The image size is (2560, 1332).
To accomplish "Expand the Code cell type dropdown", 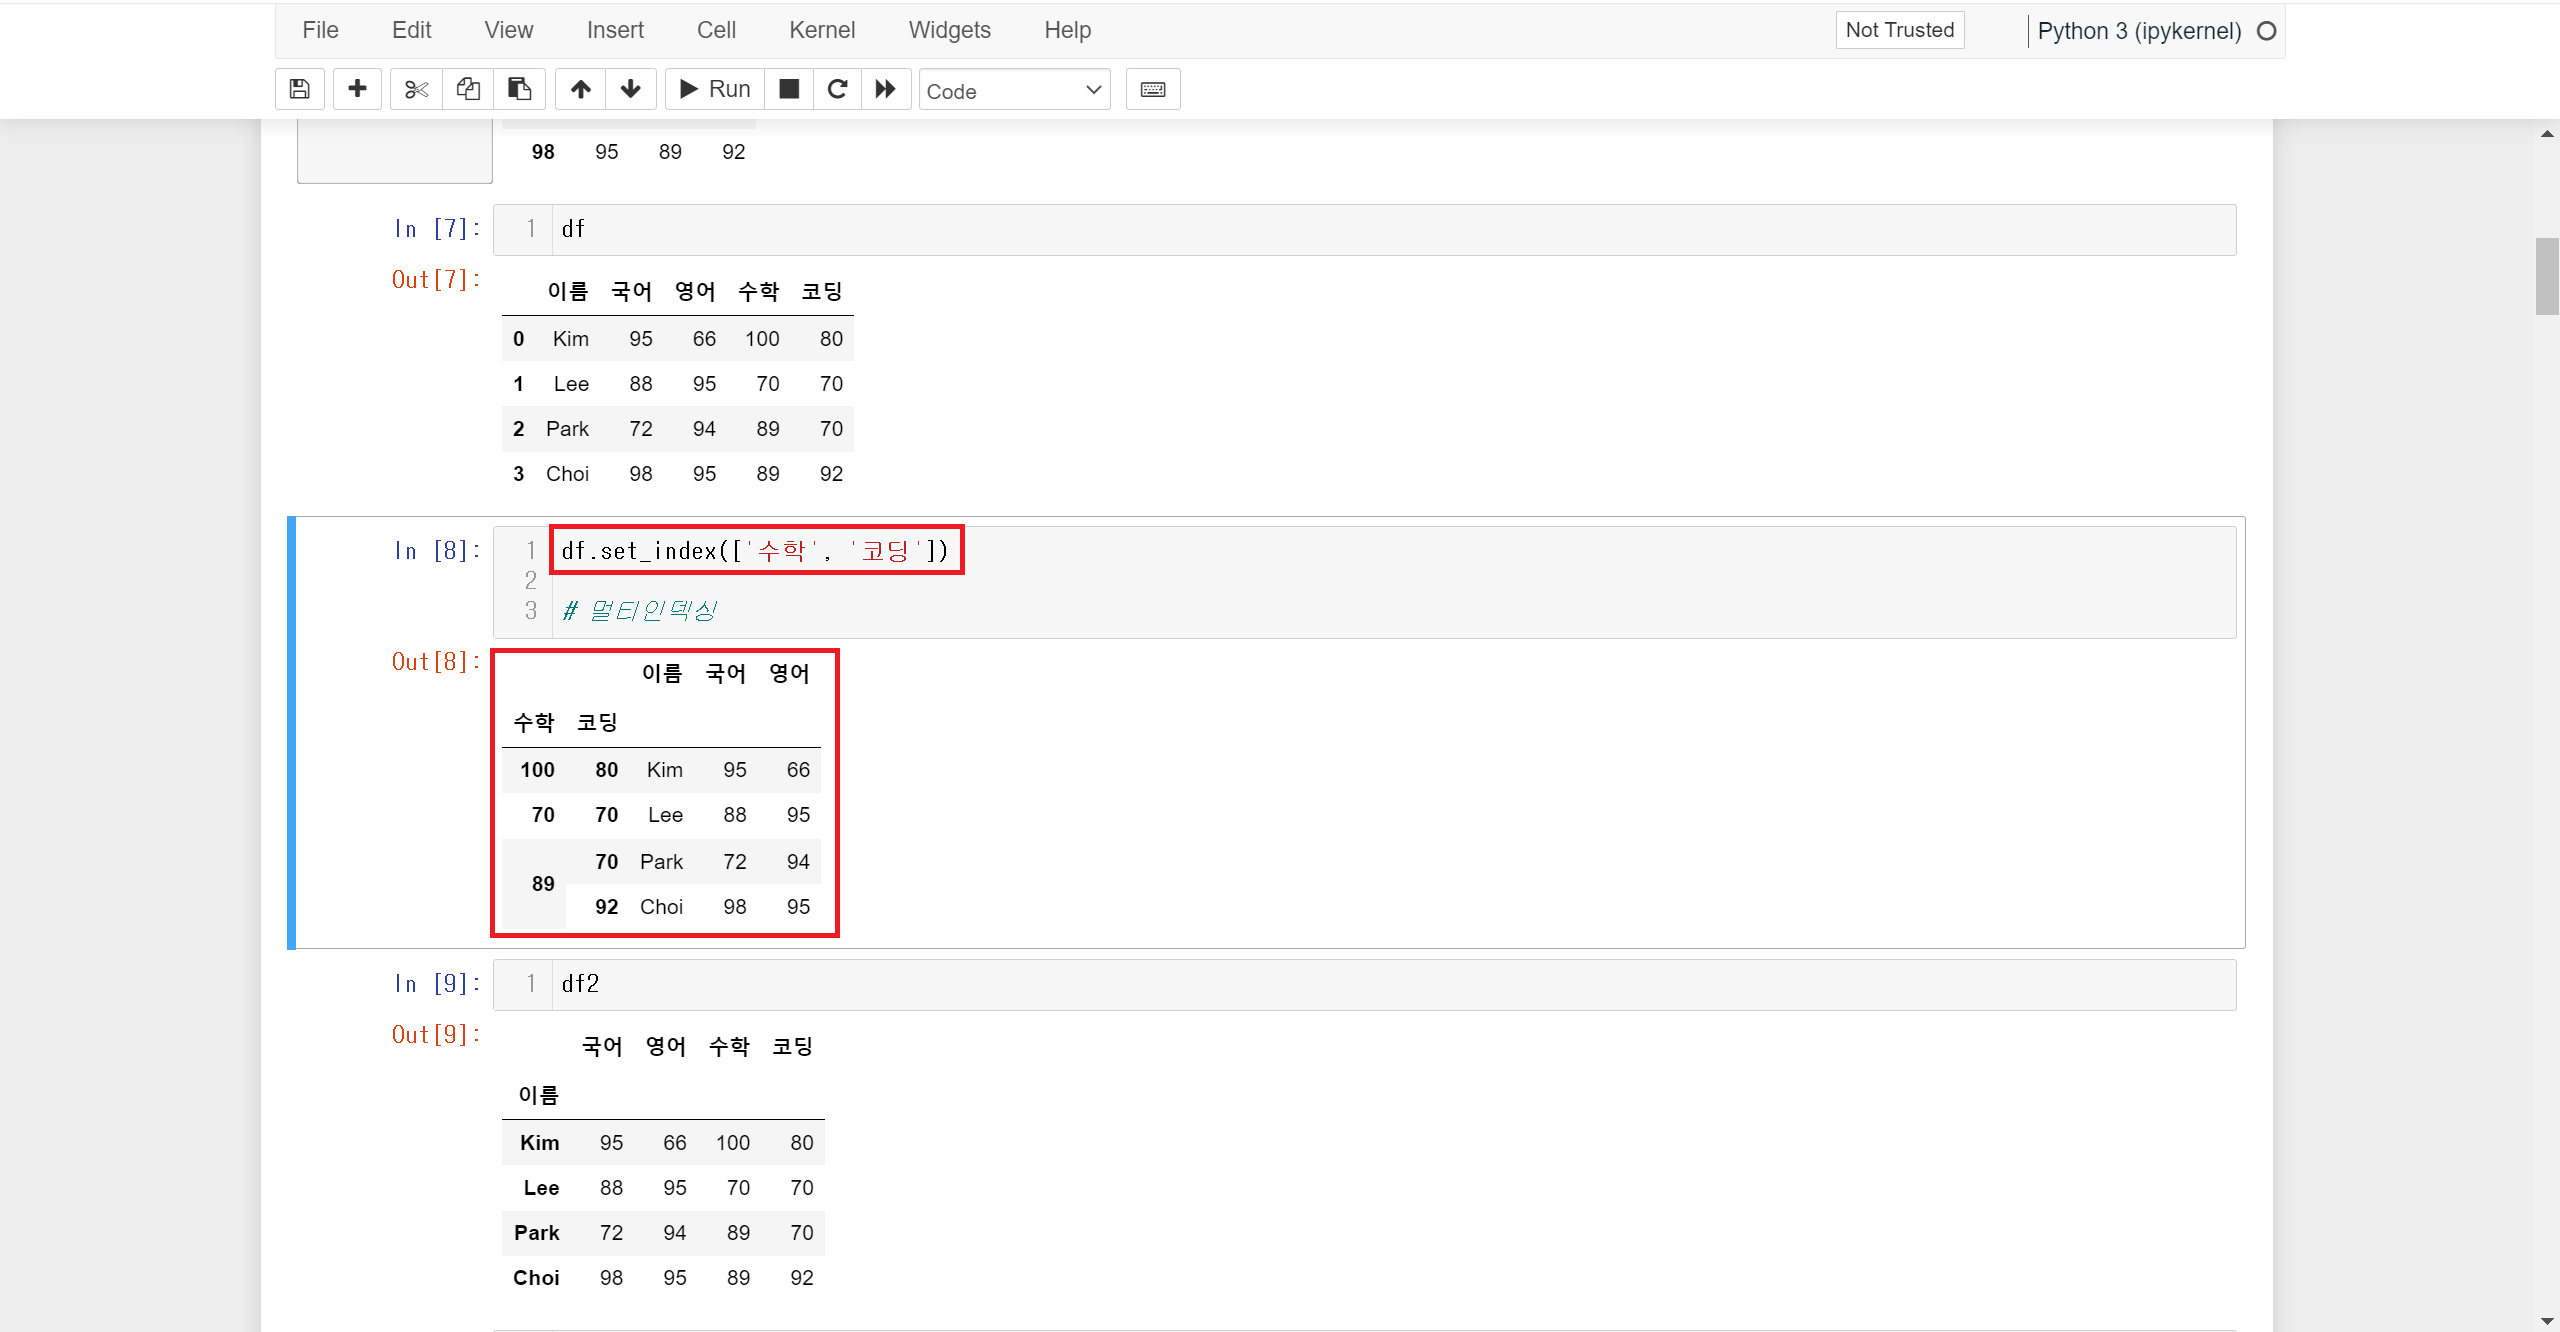I will click(1014, 91).
